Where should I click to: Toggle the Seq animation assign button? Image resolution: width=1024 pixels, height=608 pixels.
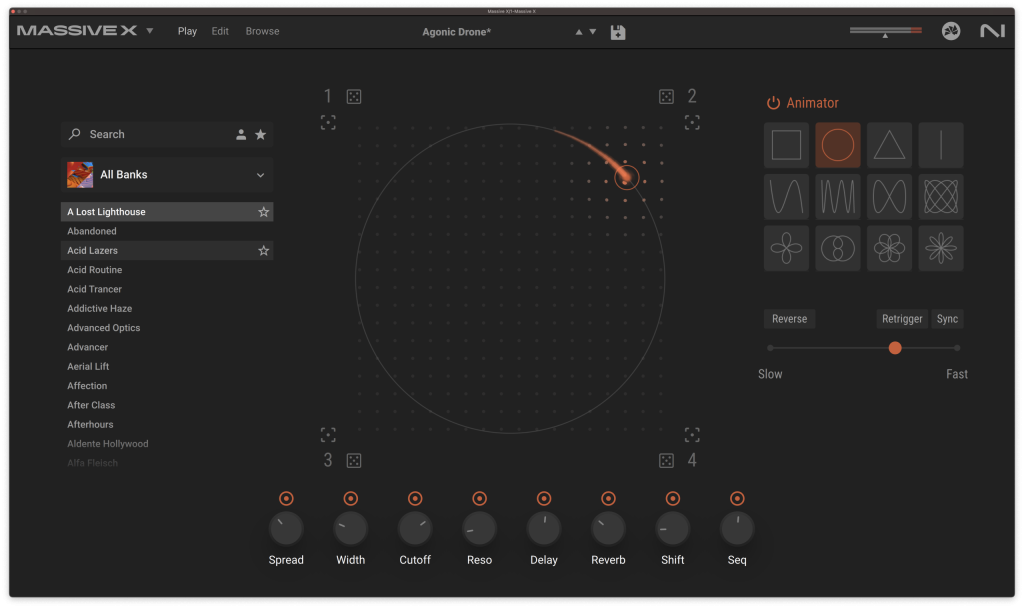coord(737,498)
